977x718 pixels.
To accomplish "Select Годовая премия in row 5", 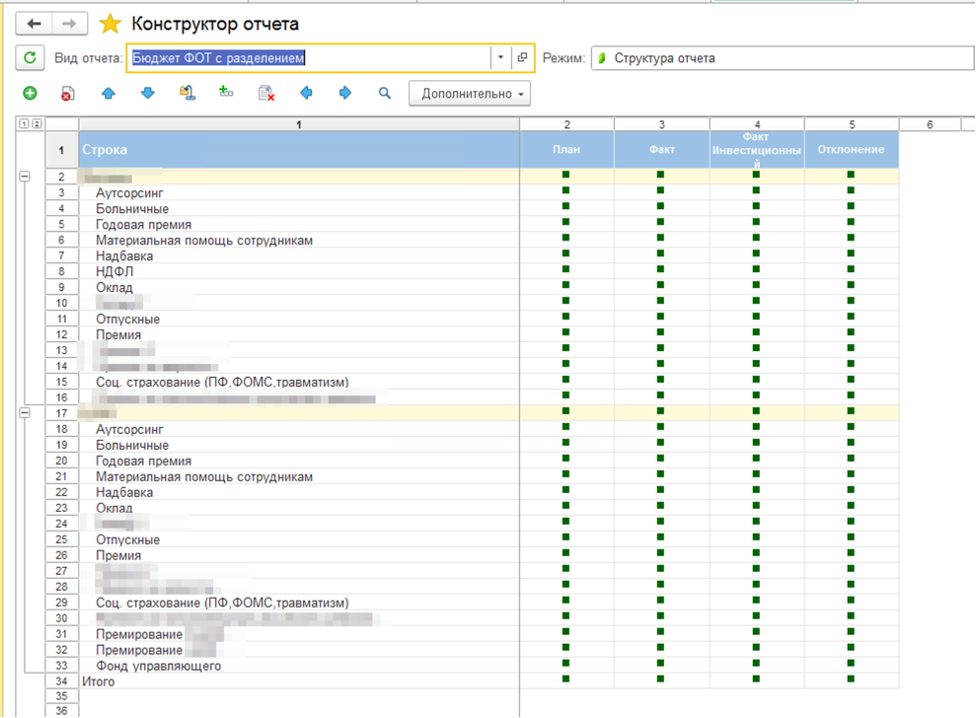I will pos(143,224).
